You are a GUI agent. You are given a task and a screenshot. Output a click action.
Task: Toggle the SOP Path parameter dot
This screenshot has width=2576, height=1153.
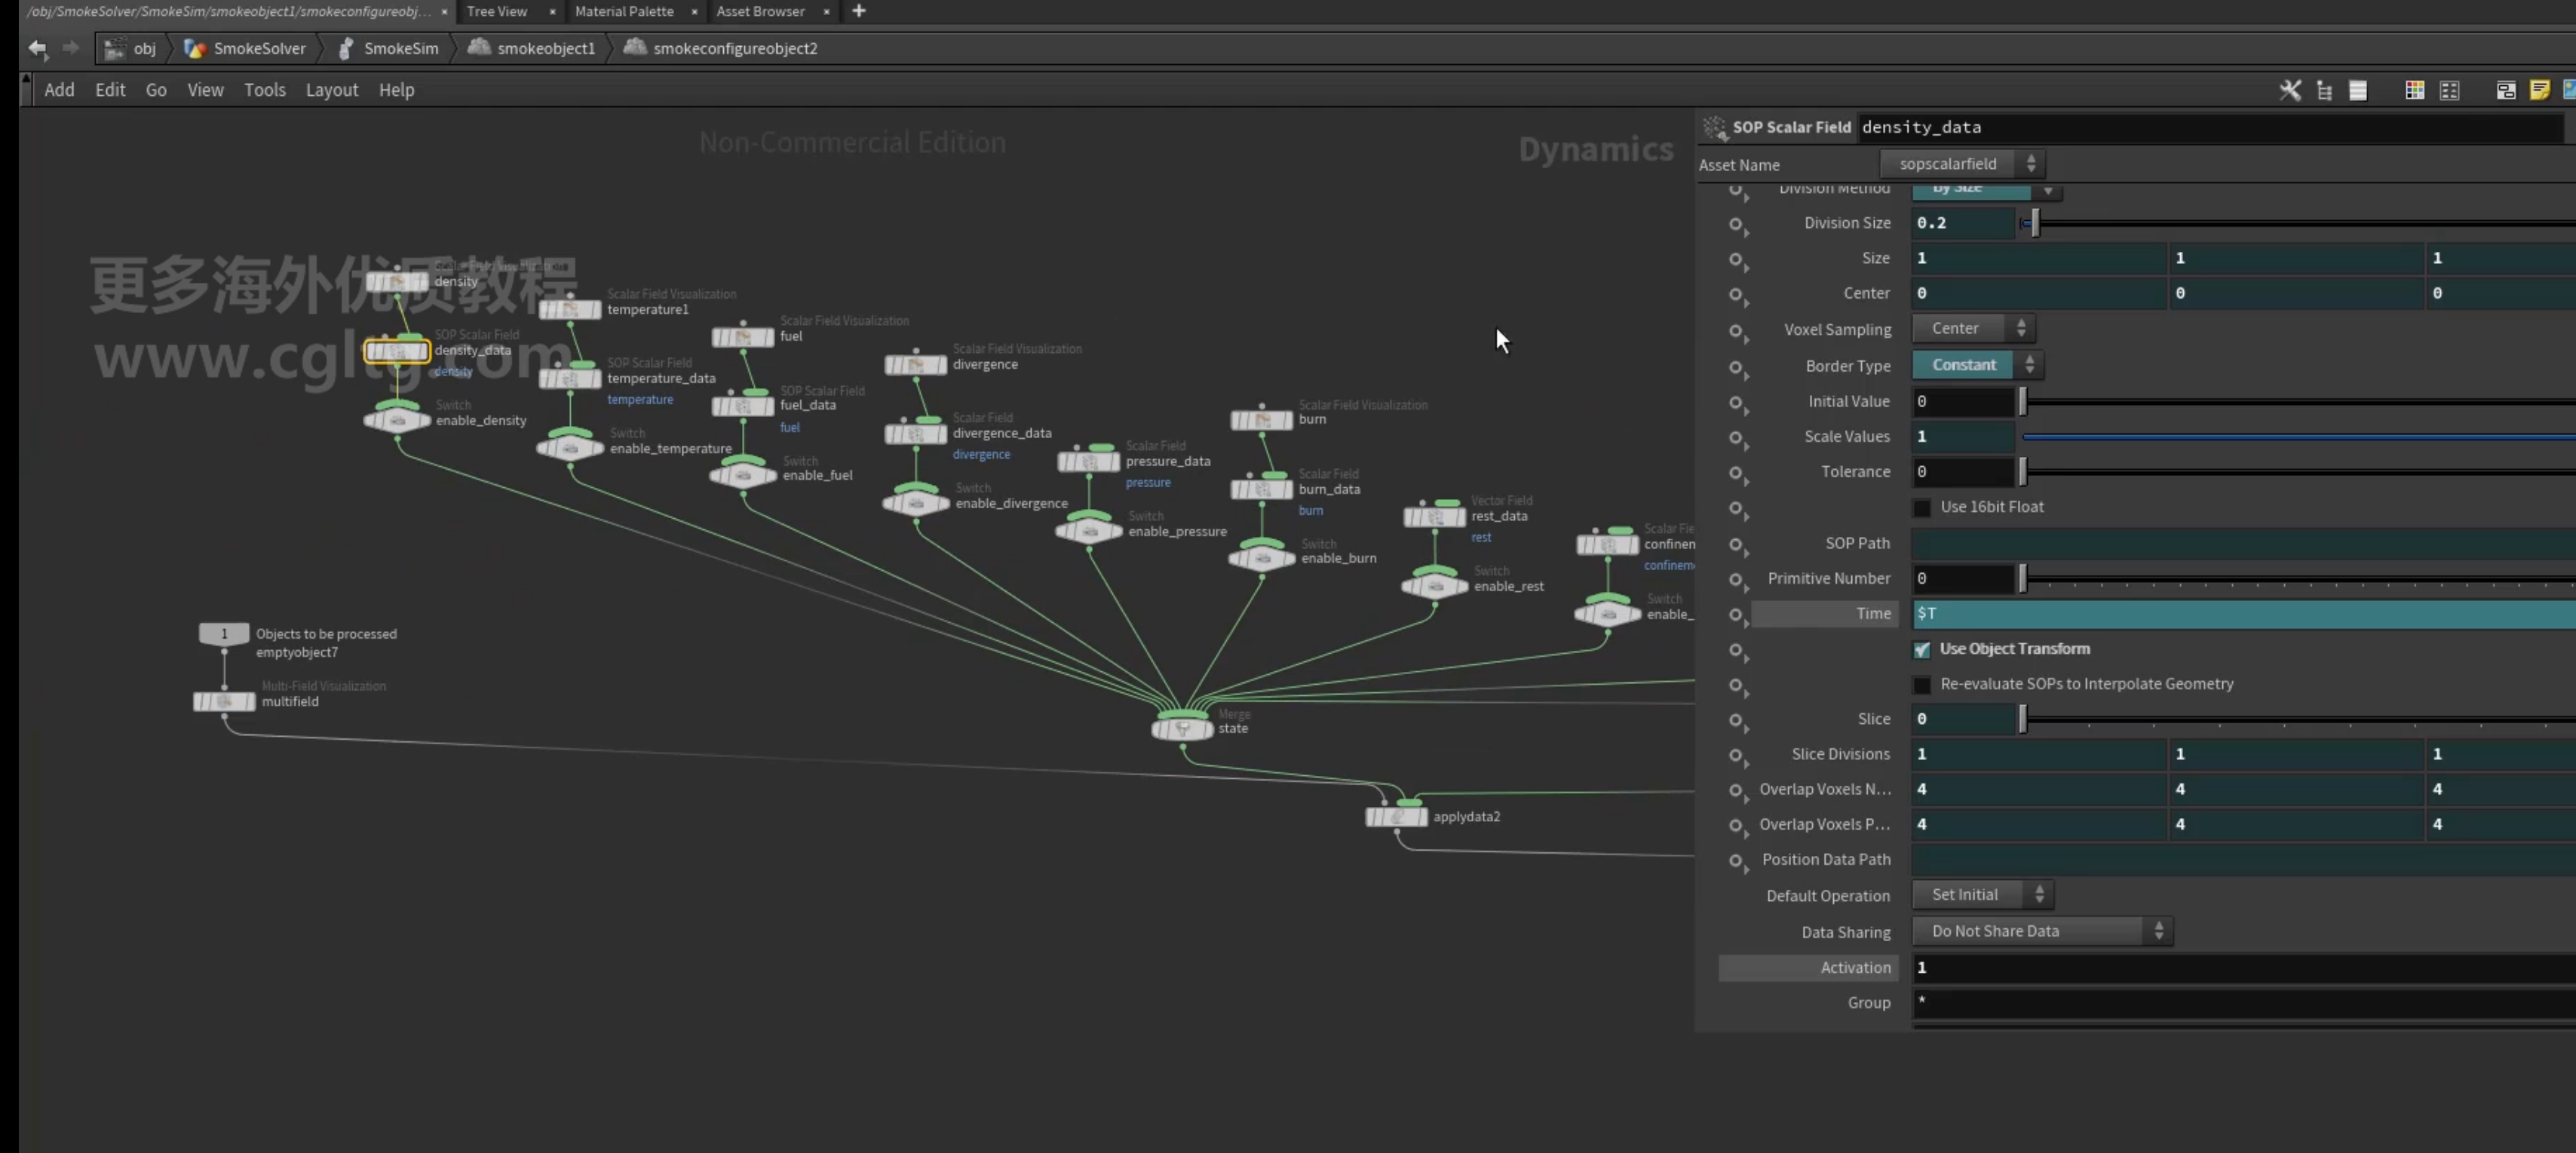(x=1736, y=544)
